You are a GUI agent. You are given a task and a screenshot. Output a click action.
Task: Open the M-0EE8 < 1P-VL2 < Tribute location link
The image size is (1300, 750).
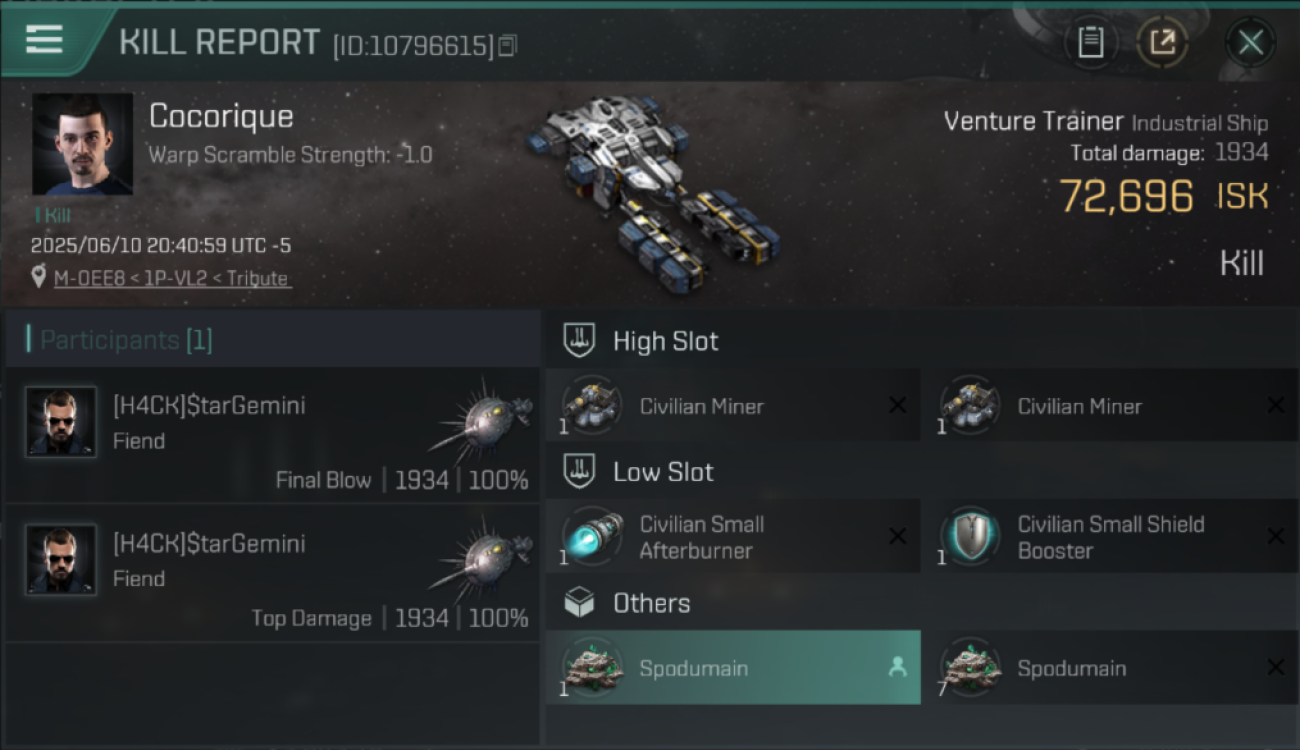[x=172, y=278]
